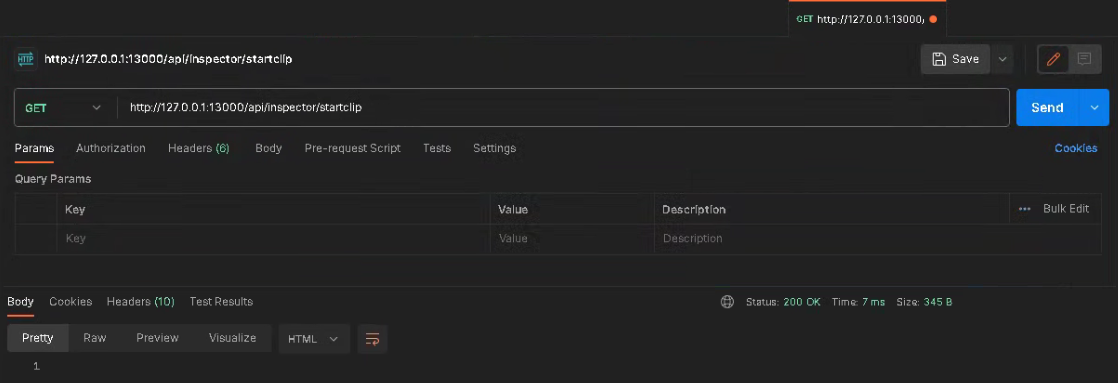Switch response view to Raw
The image size is (1118, 383).
point(95,338)
